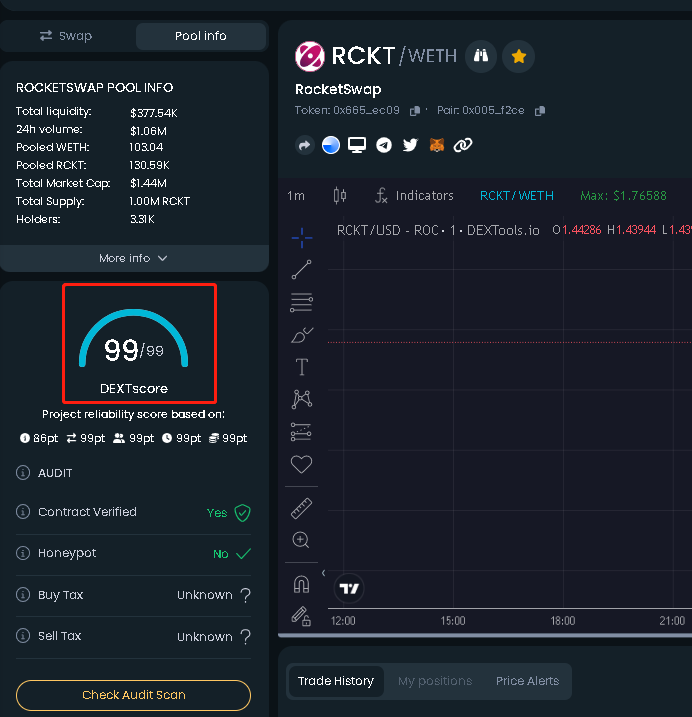
Task: Copy the token address 0x665_ec09
Action: [x=415, y=111]
